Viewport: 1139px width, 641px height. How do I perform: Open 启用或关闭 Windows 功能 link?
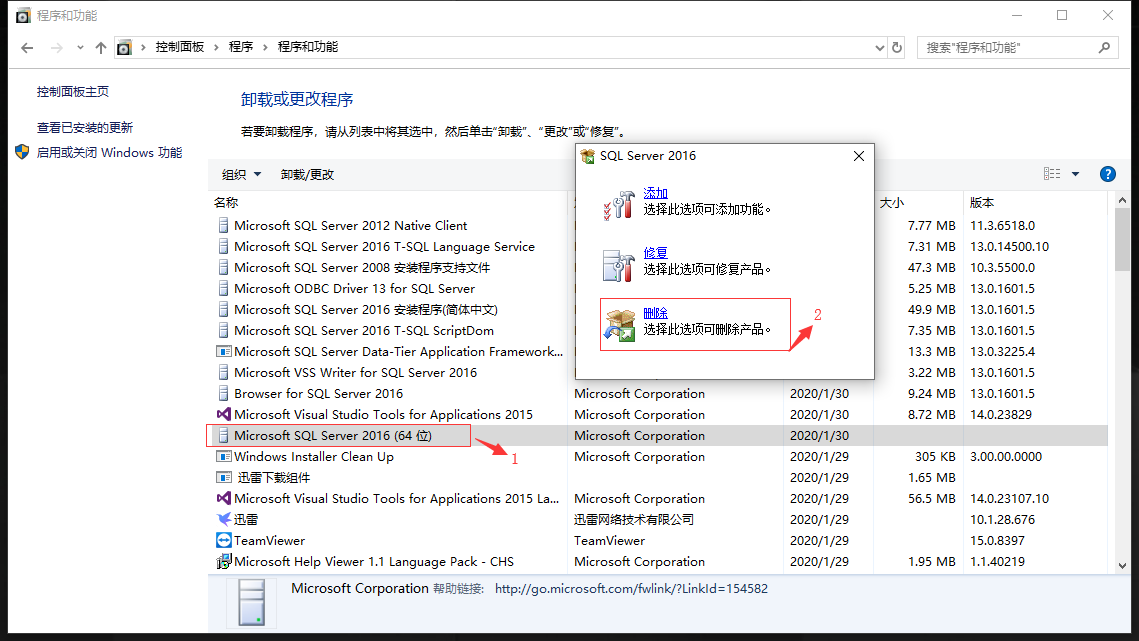coord(109,153)
